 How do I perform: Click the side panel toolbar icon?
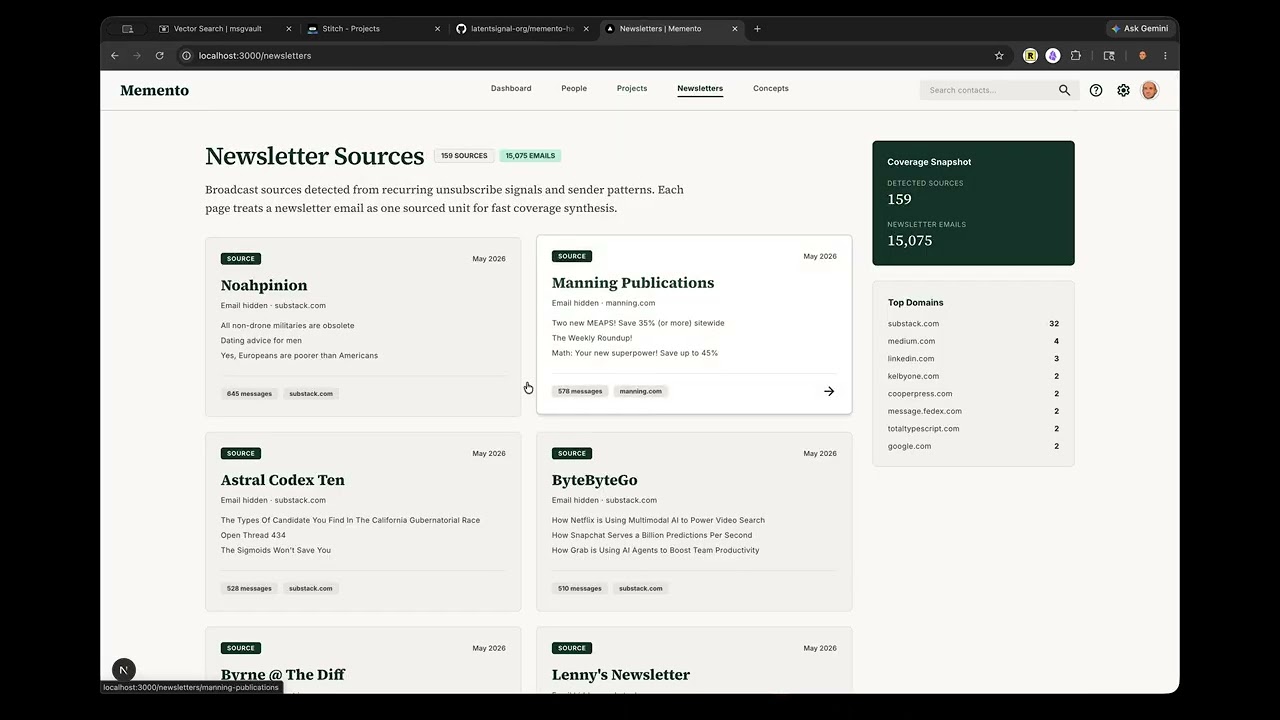[1109, 56]
